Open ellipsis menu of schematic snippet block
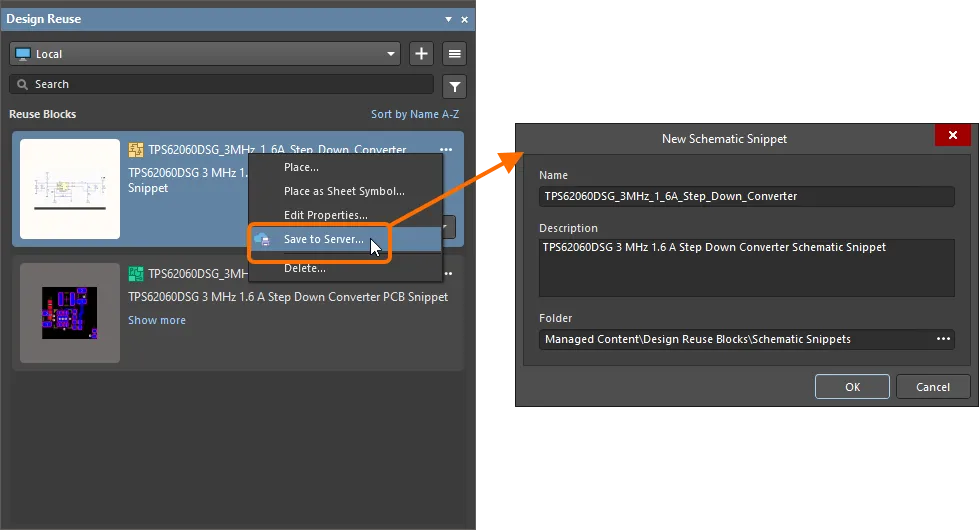Screen dimensions: 979x530 [446, 149]
